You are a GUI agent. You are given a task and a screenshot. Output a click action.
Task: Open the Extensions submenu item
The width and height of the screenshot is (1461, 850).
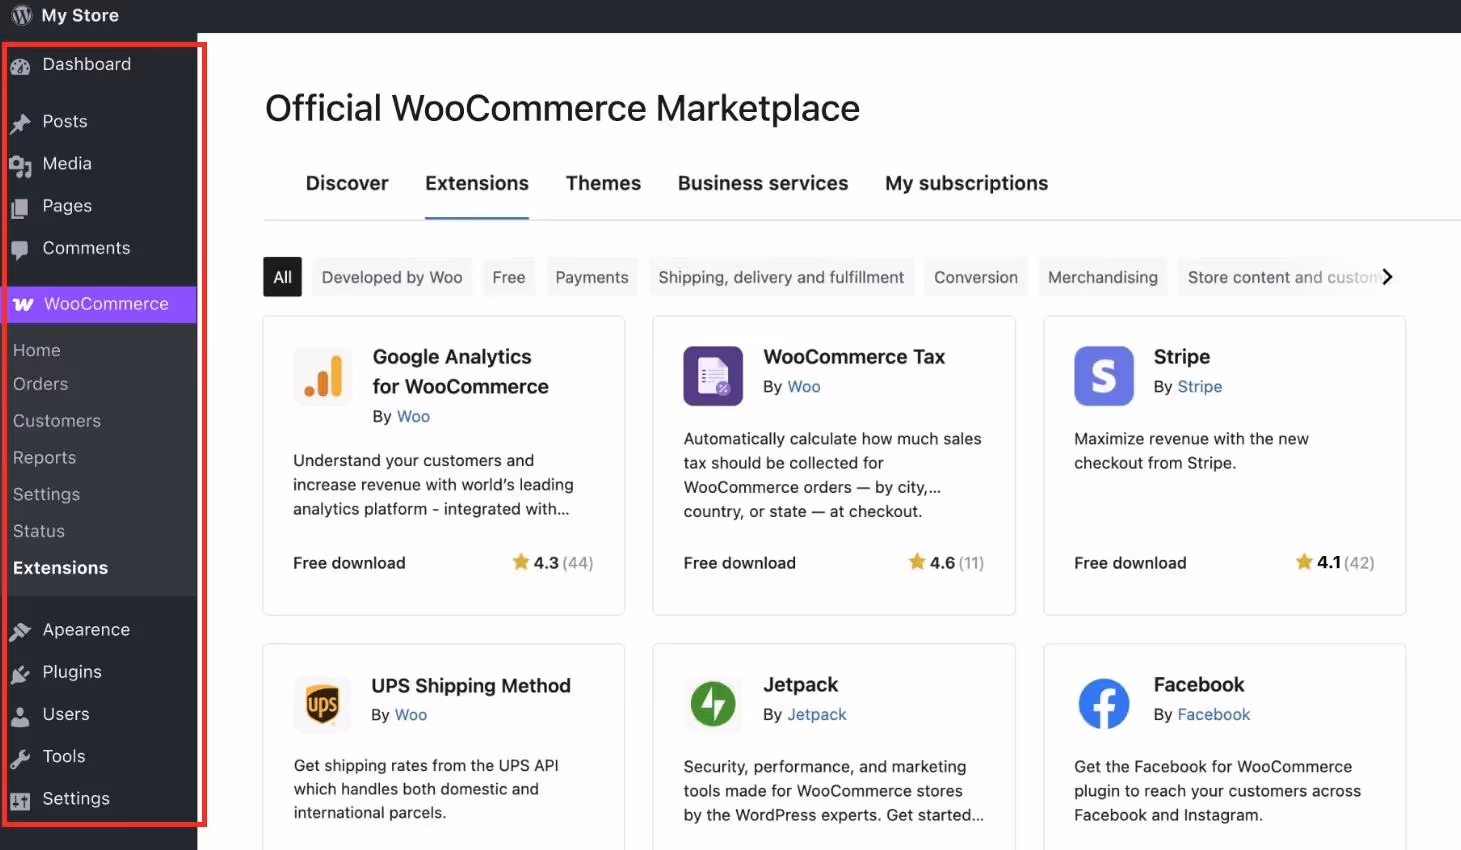60,568
